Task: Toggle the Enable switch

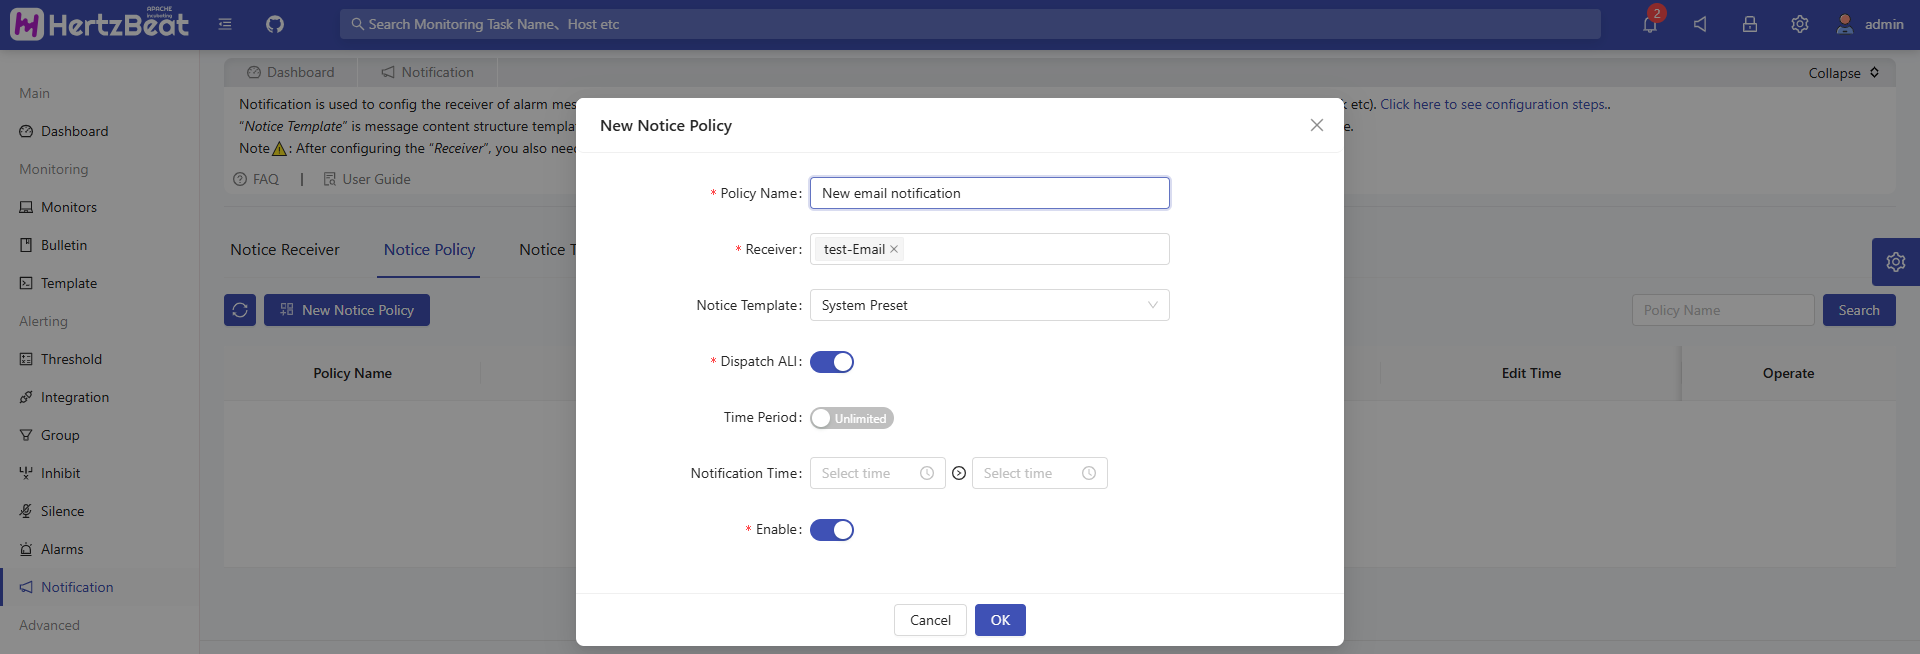Action: point(832,530)
